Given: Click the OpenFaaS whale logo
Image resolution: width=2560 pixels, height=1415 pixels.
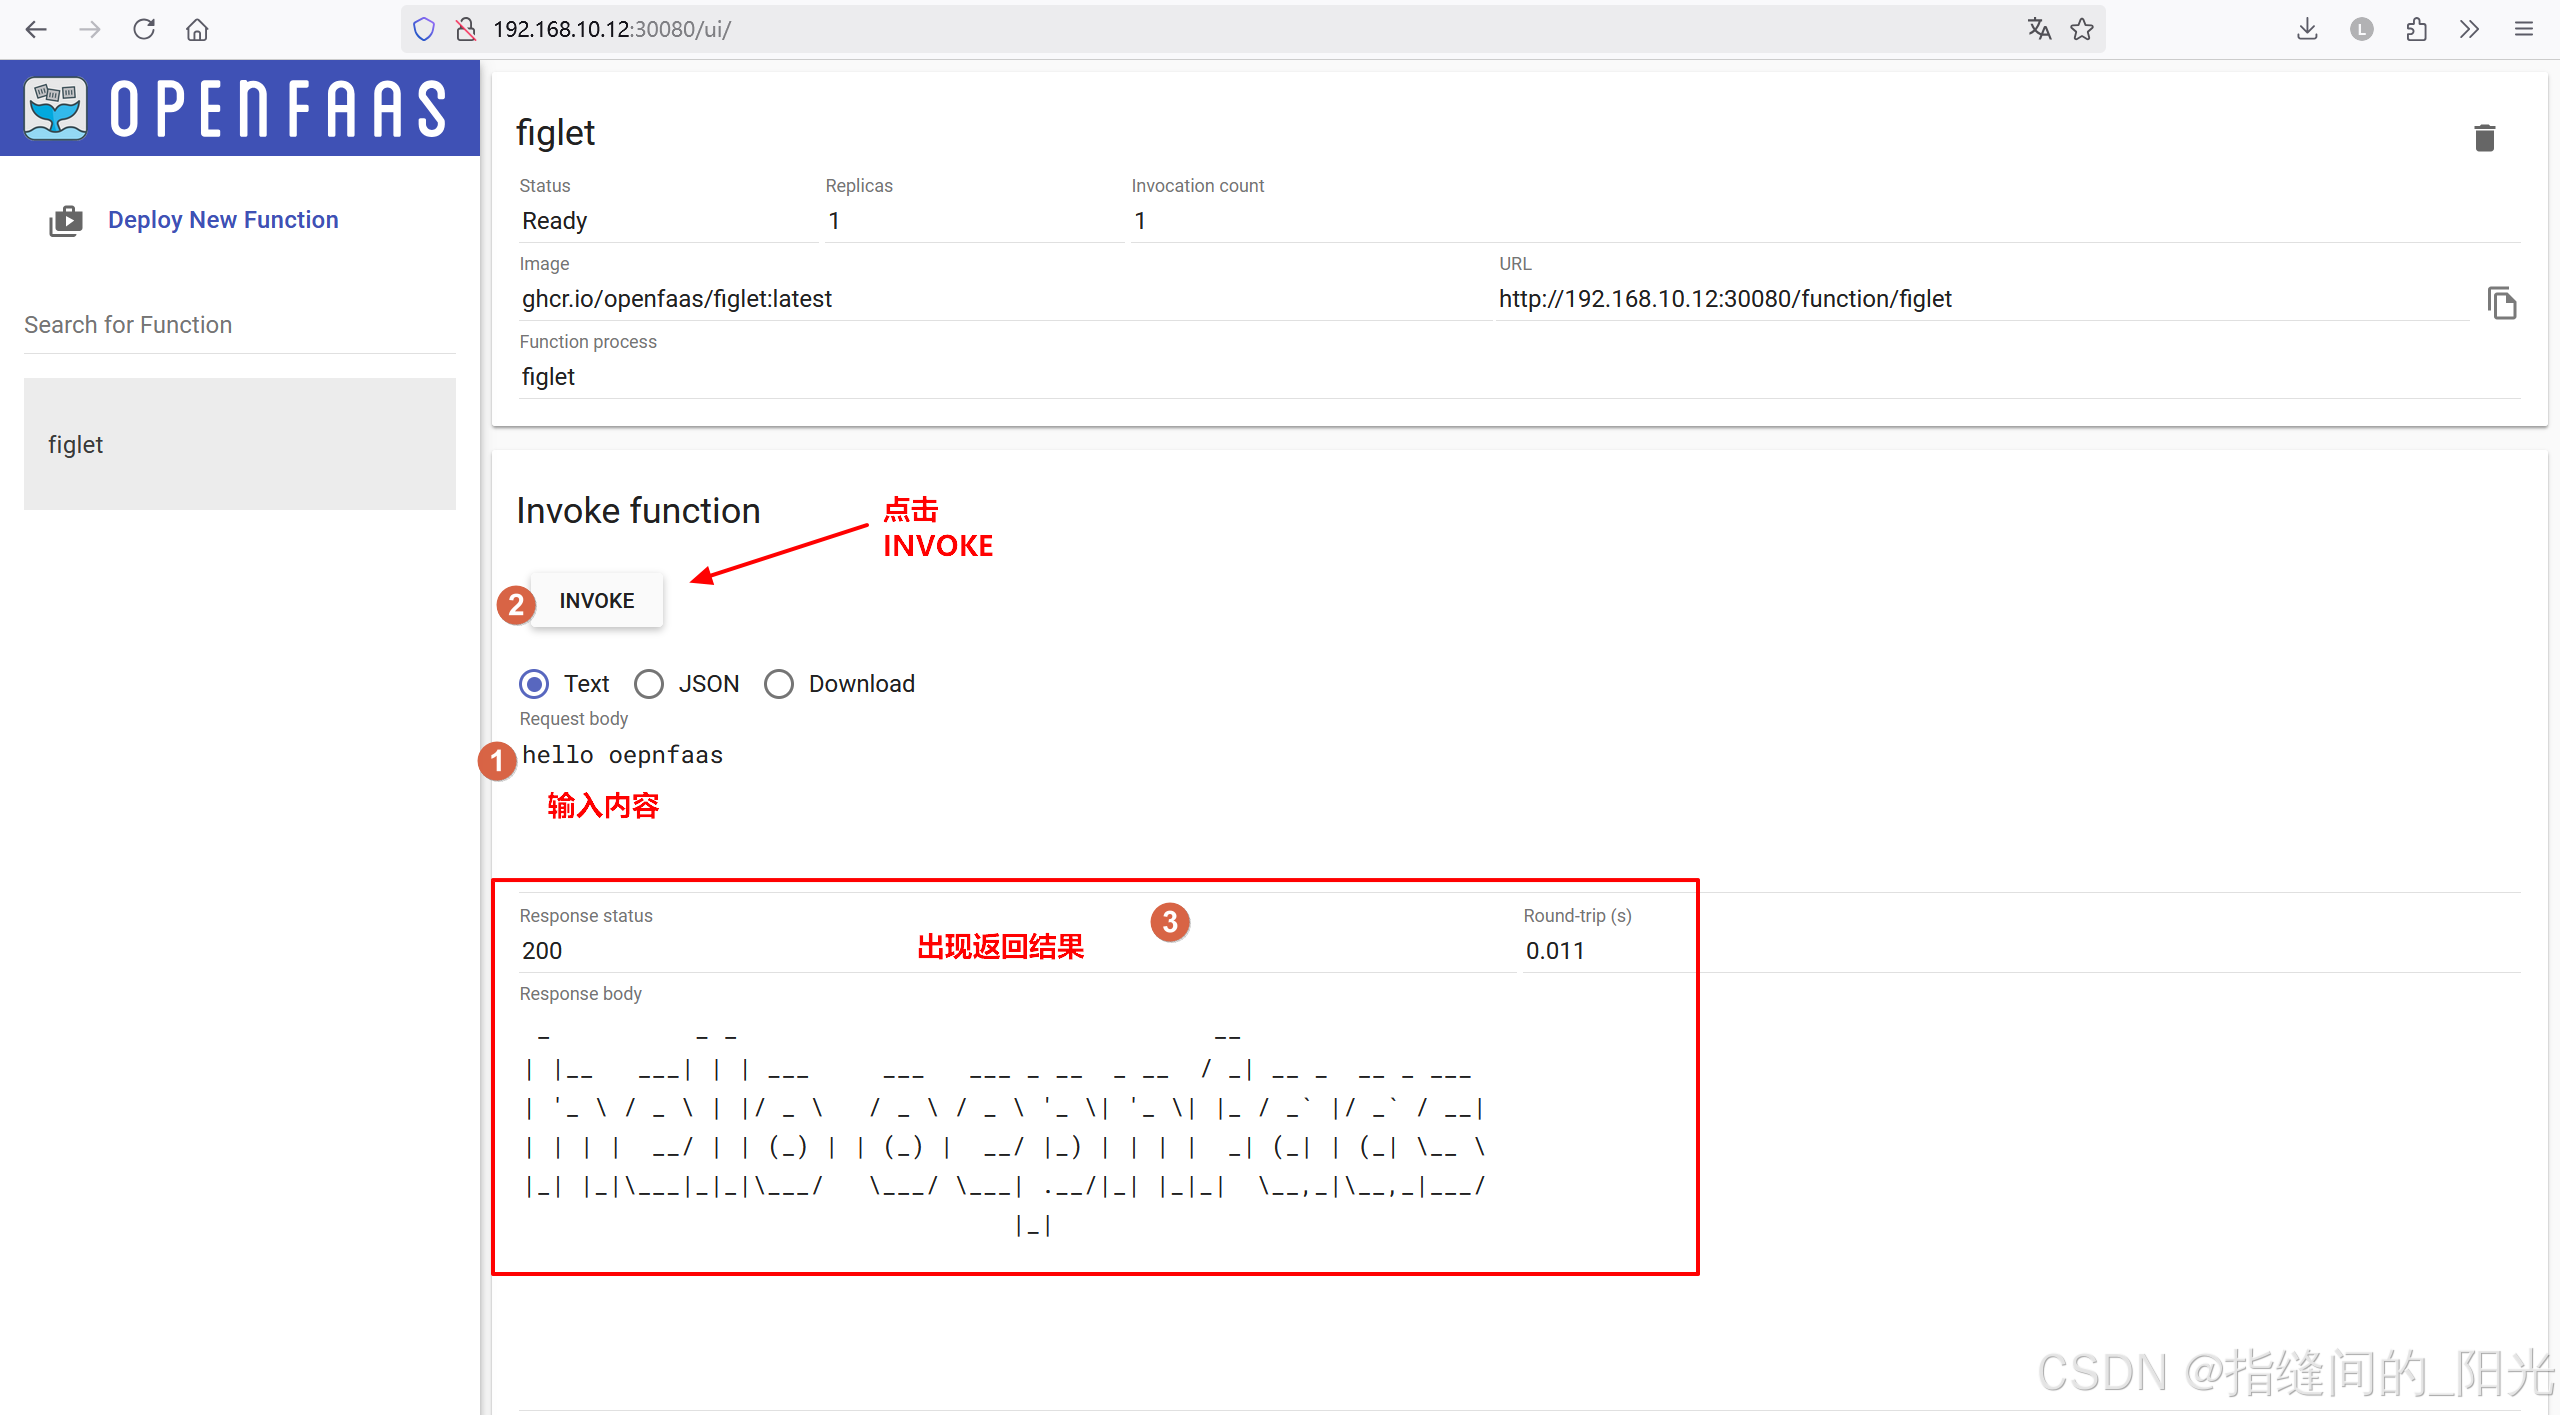Looking at the screenshot, I should coord(56,108).
